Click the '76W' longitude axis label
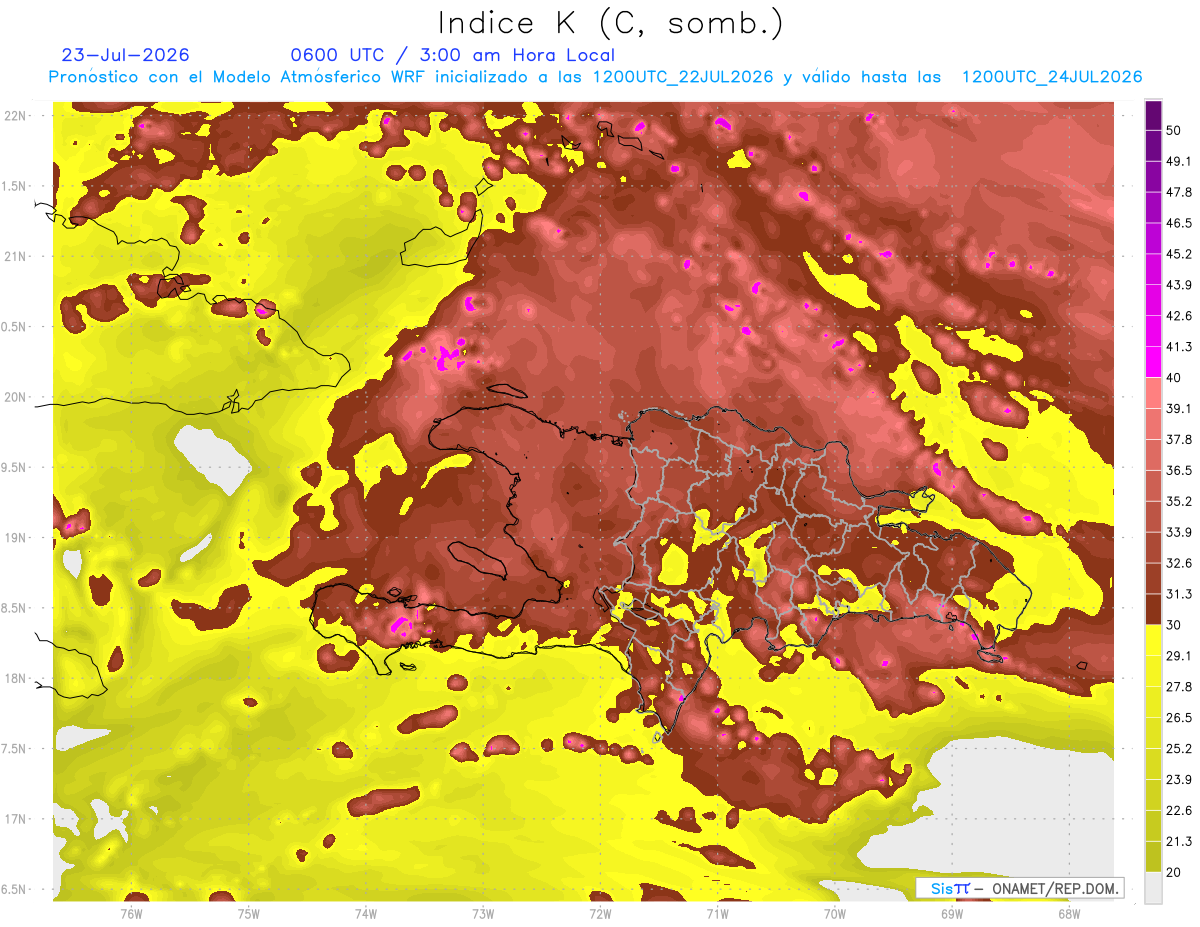This screenshot has width=1200, height=927. 131,914
